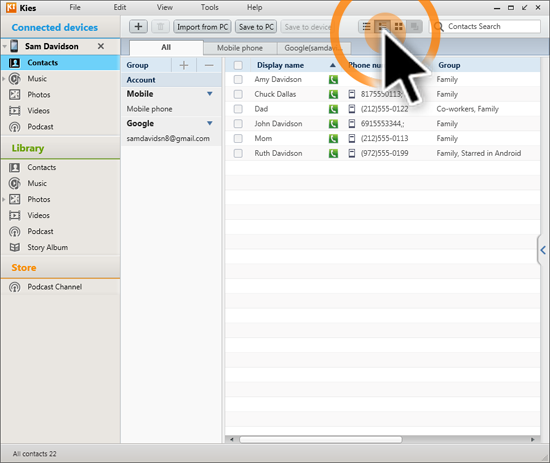Switch to the Mobile phone tab

(x=240, y=48)
